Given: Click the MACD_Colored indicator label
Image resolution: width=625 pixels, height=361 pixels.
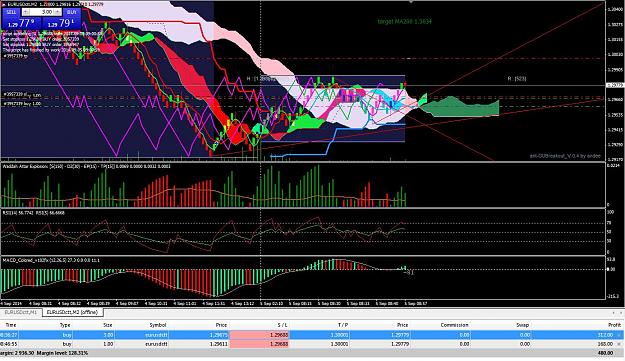Looking at the screenshot, I should 51,260.
